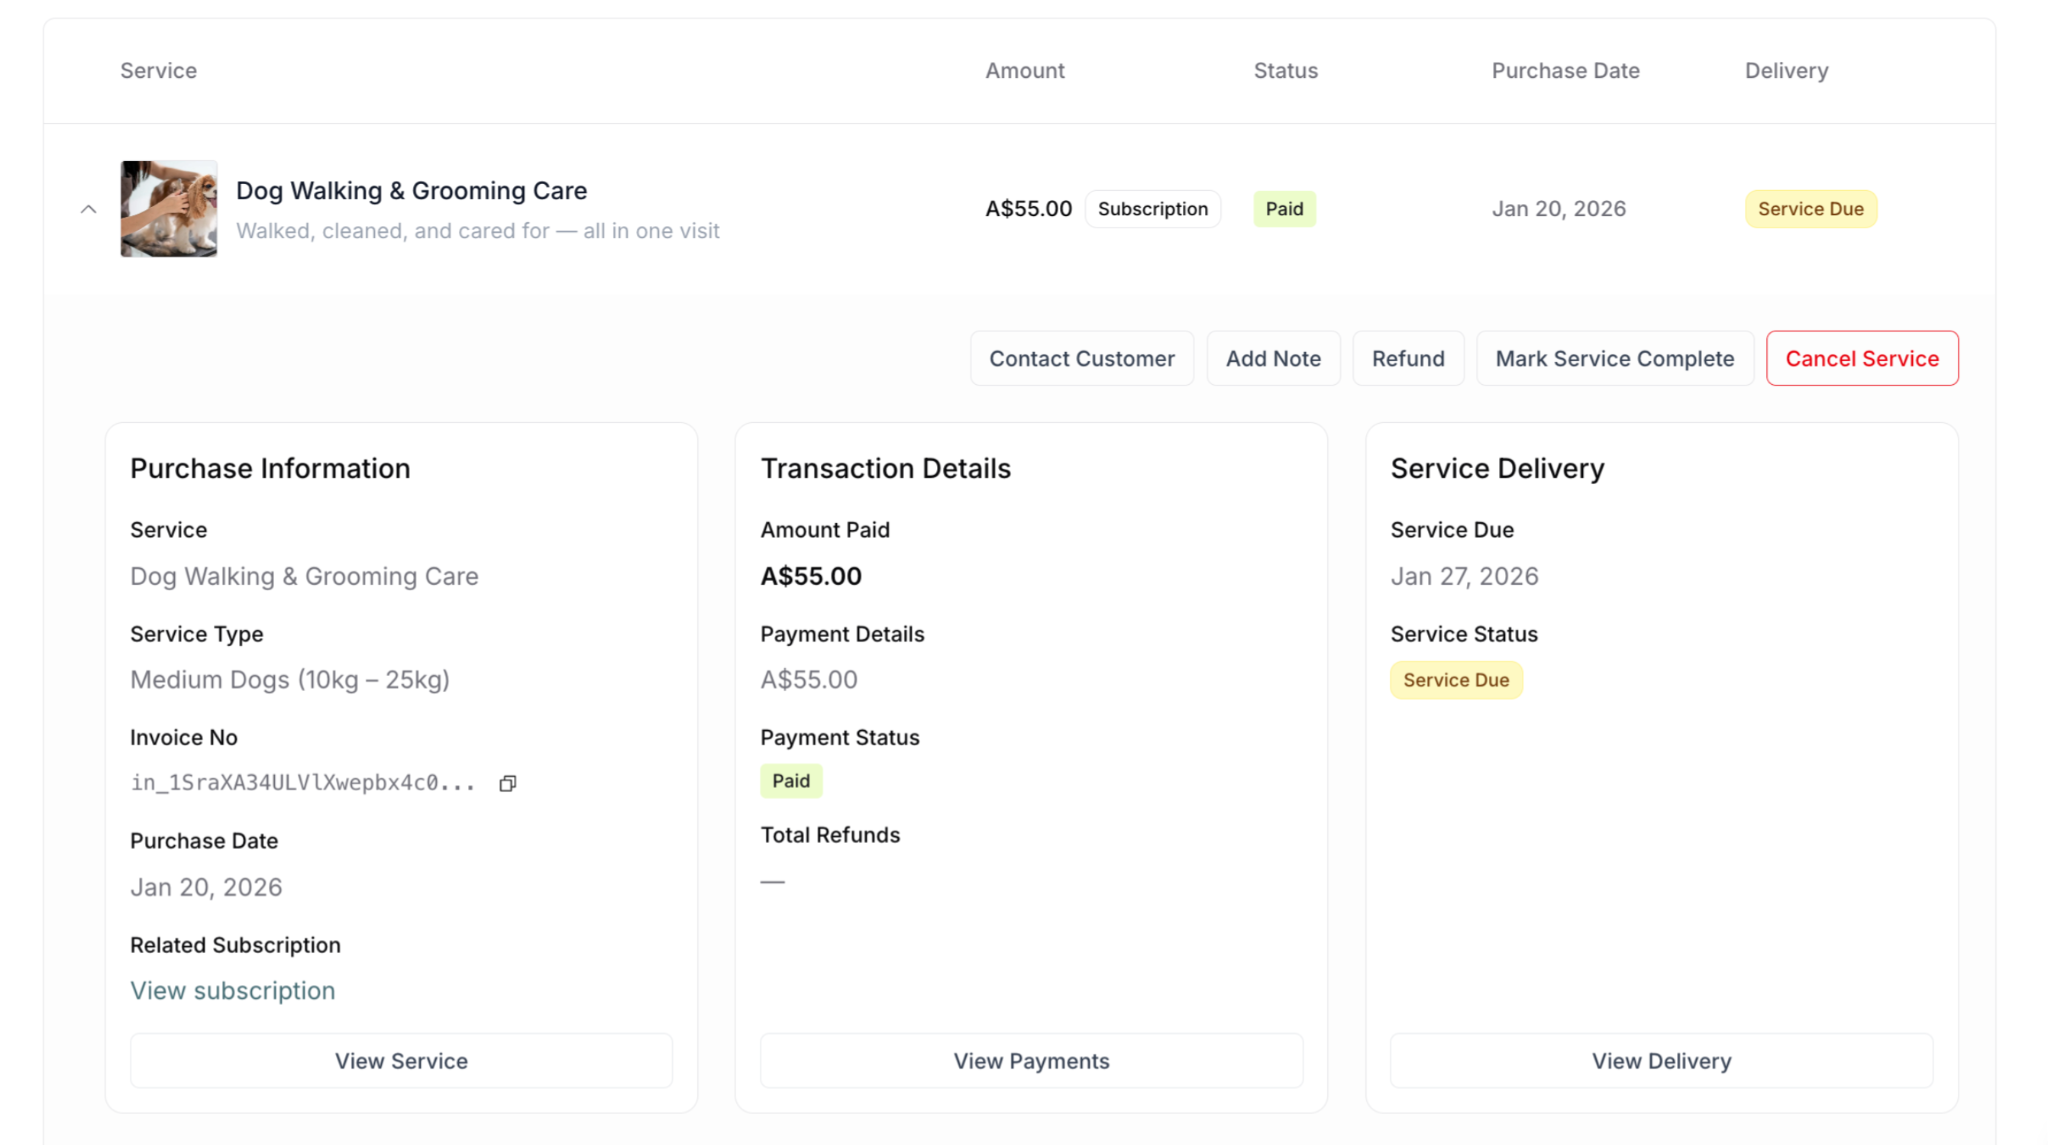Click the Amount column header

pos(1025,71)
